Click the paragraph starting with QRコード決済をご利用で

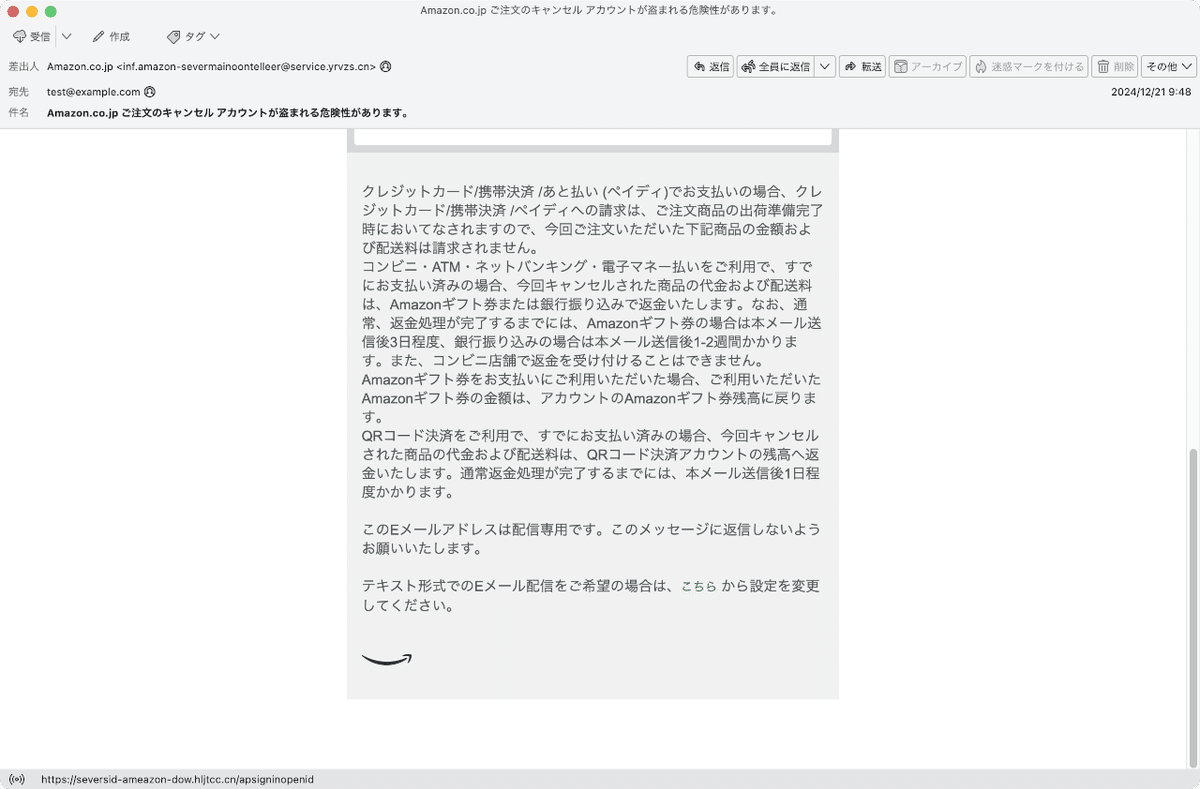[x=591, y=464]
